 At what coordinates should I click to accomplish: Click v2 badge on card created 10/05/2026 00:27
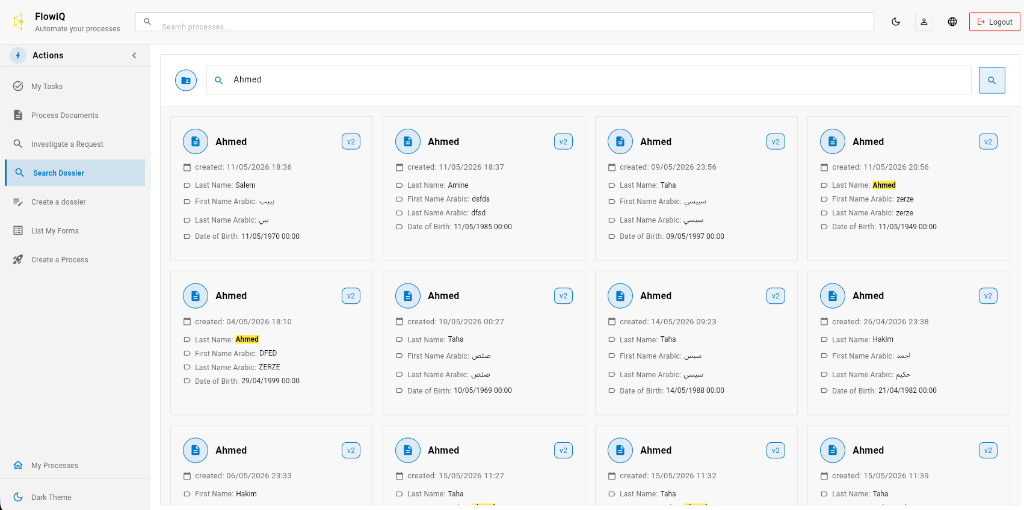tap(563, 296)
